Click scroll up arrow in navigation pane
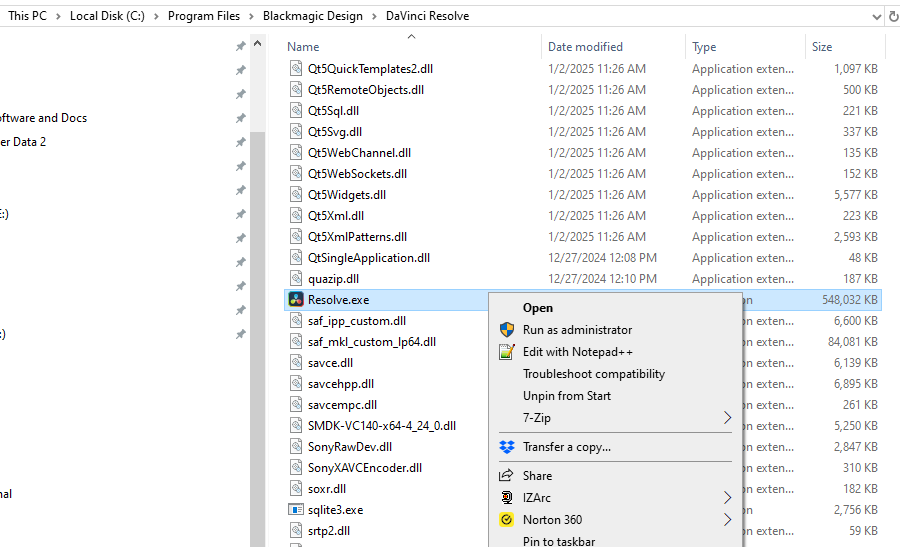 coord(258,44)
